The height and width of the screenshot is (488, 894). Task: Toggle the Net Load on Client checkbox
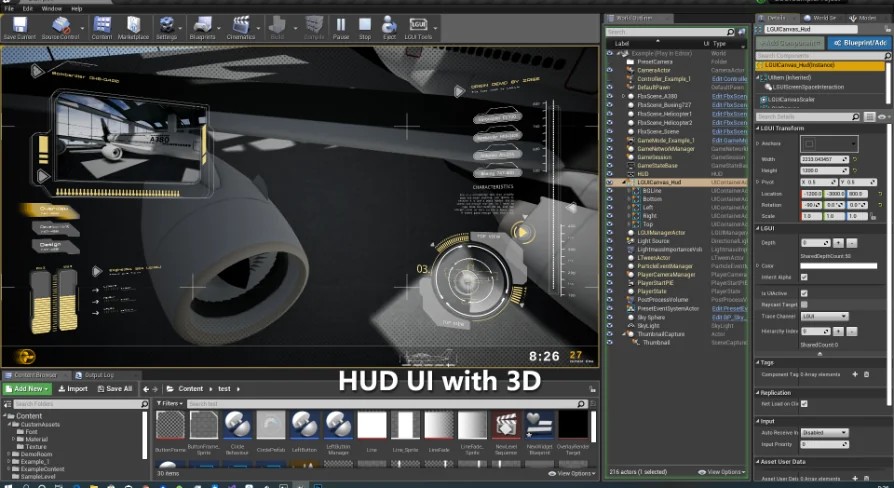click(x=804, y=404)
